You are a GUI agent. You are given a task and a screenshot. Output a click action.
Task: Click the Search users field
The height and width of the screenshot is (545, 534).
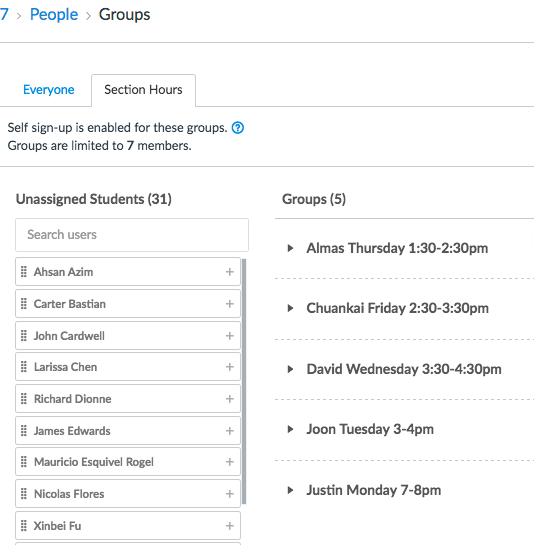coord(132,235)
